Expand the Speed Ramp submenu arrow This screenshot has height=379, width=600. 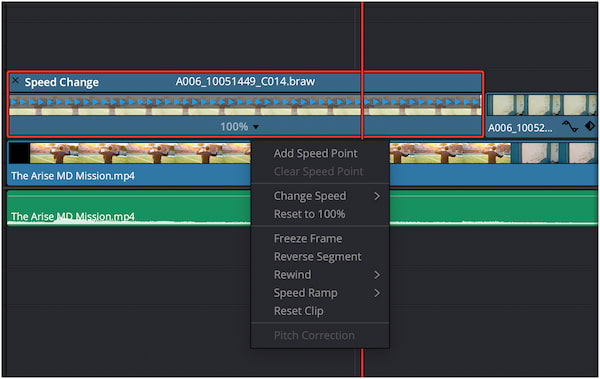pyautogui.click(x=377, y=293)
